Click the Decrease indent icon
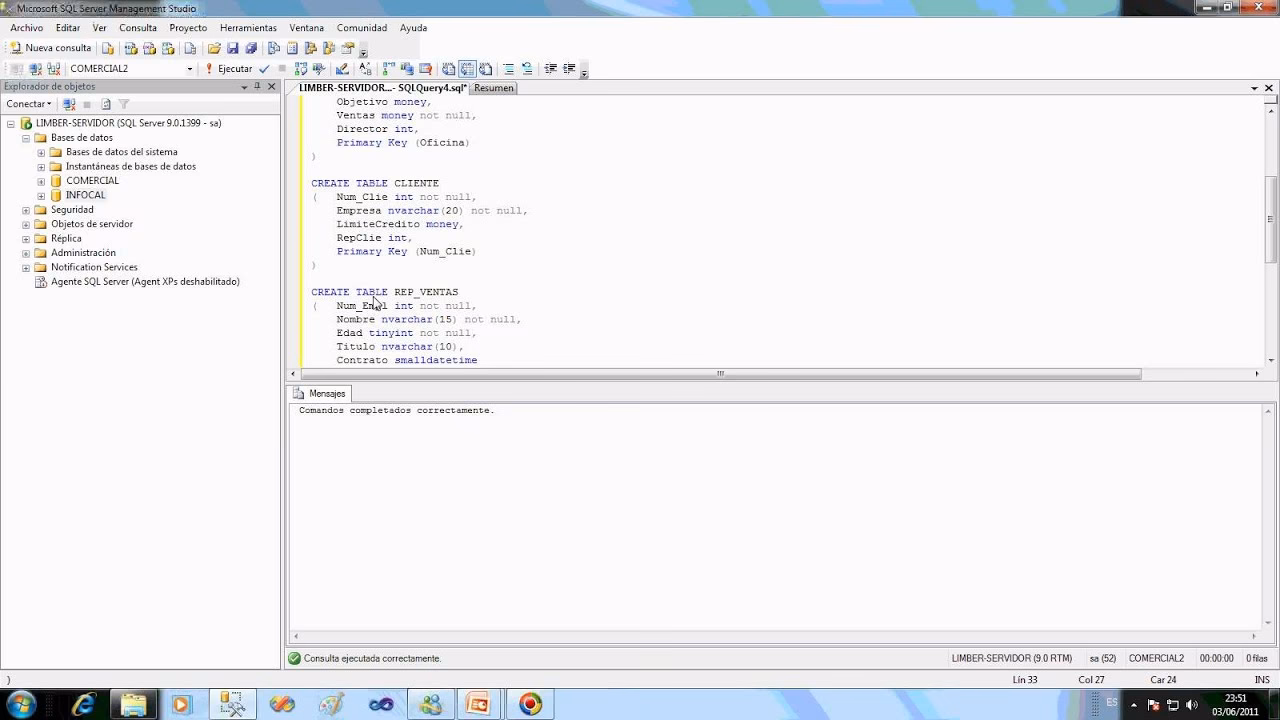The width and height of the screenshot is (1280, 720). click(550, 69)
